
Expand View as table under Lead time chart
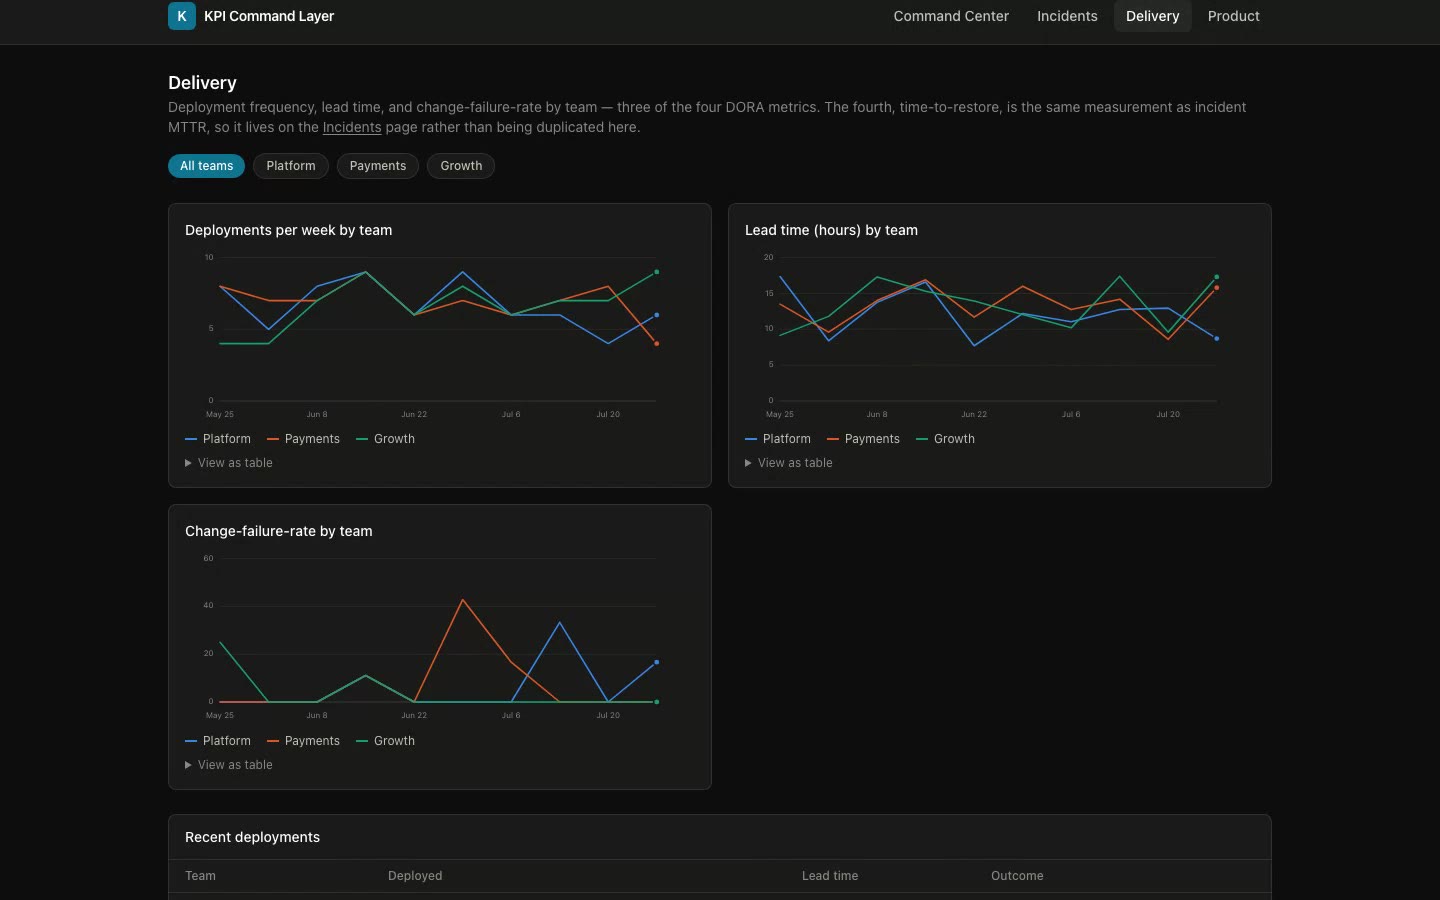tap(789, 463)
